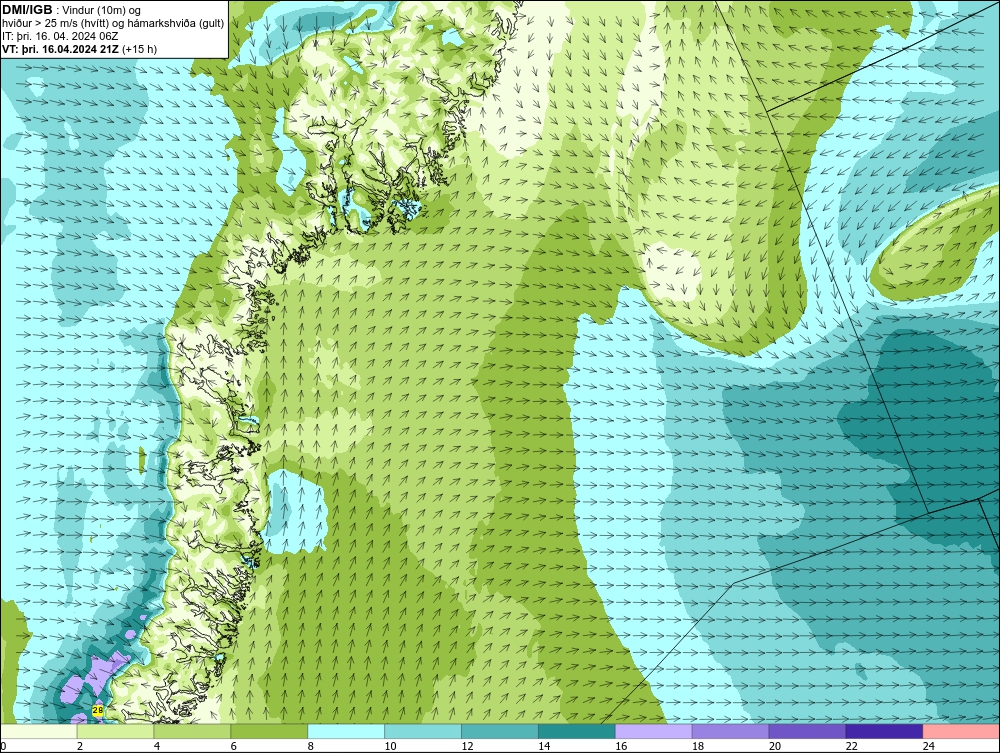Click the 'IT: þri. 16. 04. 2024 06Z' line
This screenshot has height=753, width=1000.
pyautogui.click(x=60, y=36)
